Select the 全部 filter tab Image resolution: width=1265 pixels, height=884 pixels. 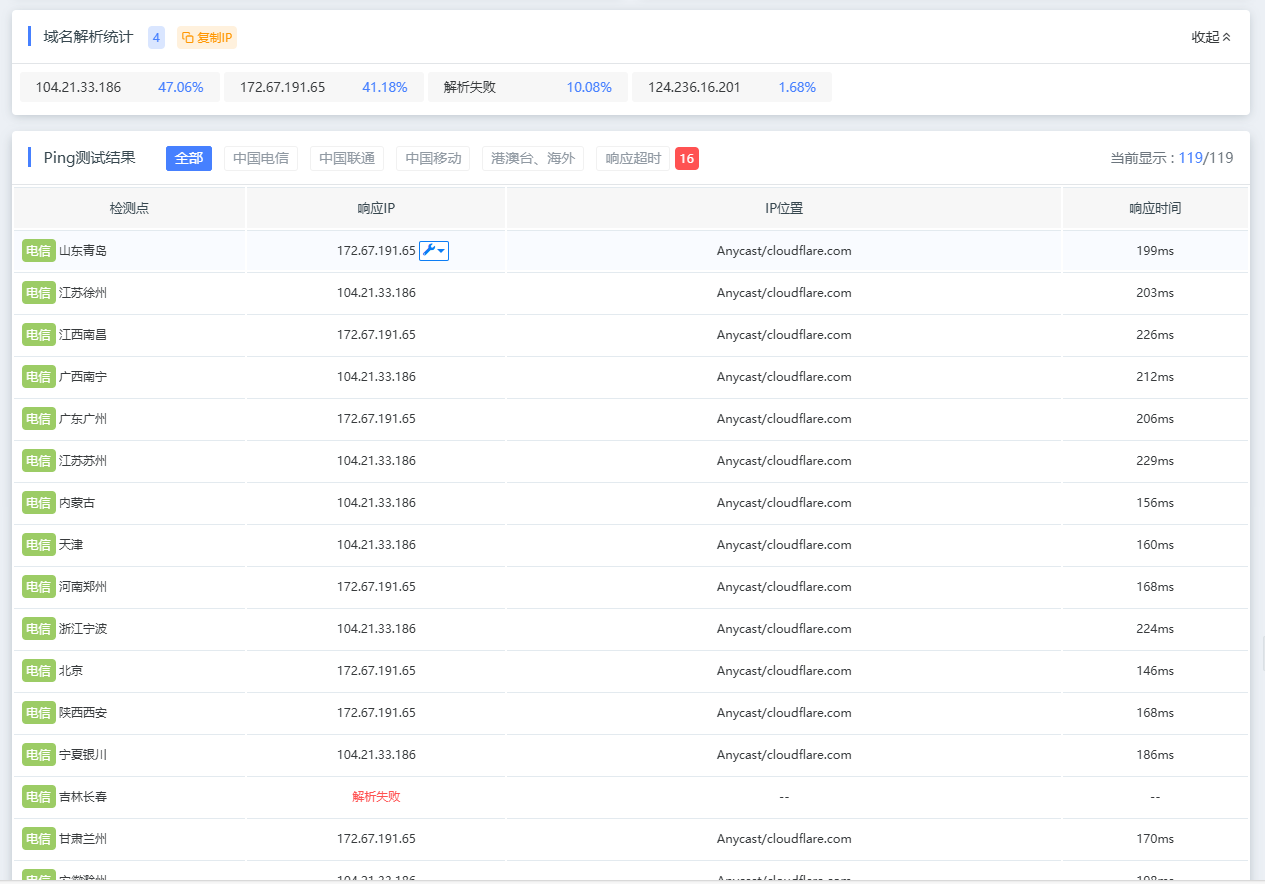(189, 158)
